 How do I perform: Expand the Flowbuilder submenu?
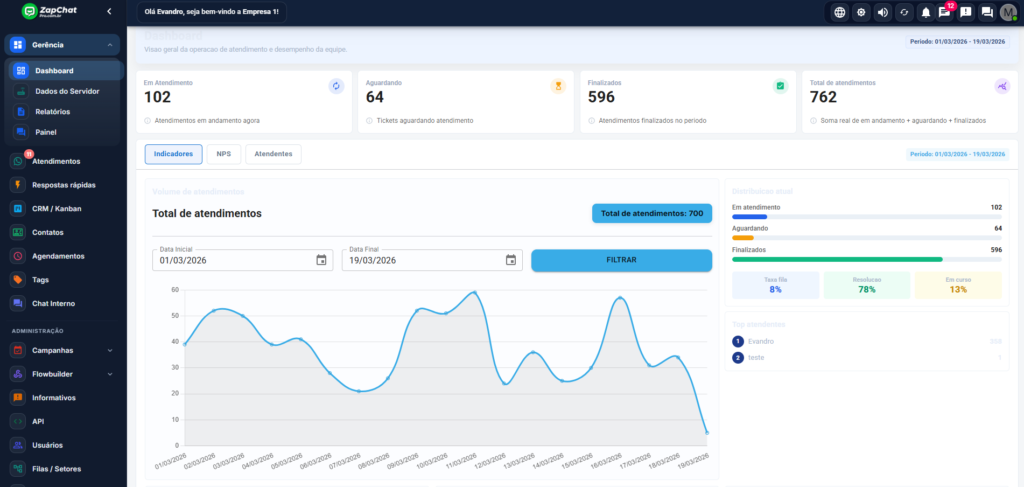click(108, 374)
